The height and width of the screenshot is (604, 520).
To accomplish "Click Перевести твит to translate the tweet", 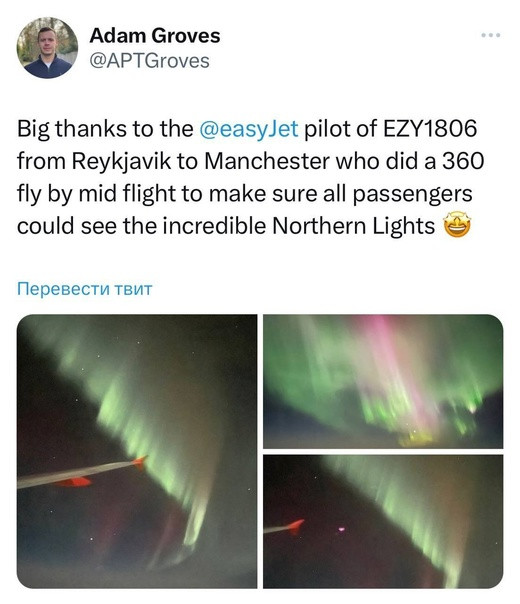I will pyautogui.click(x=85, y=289).
